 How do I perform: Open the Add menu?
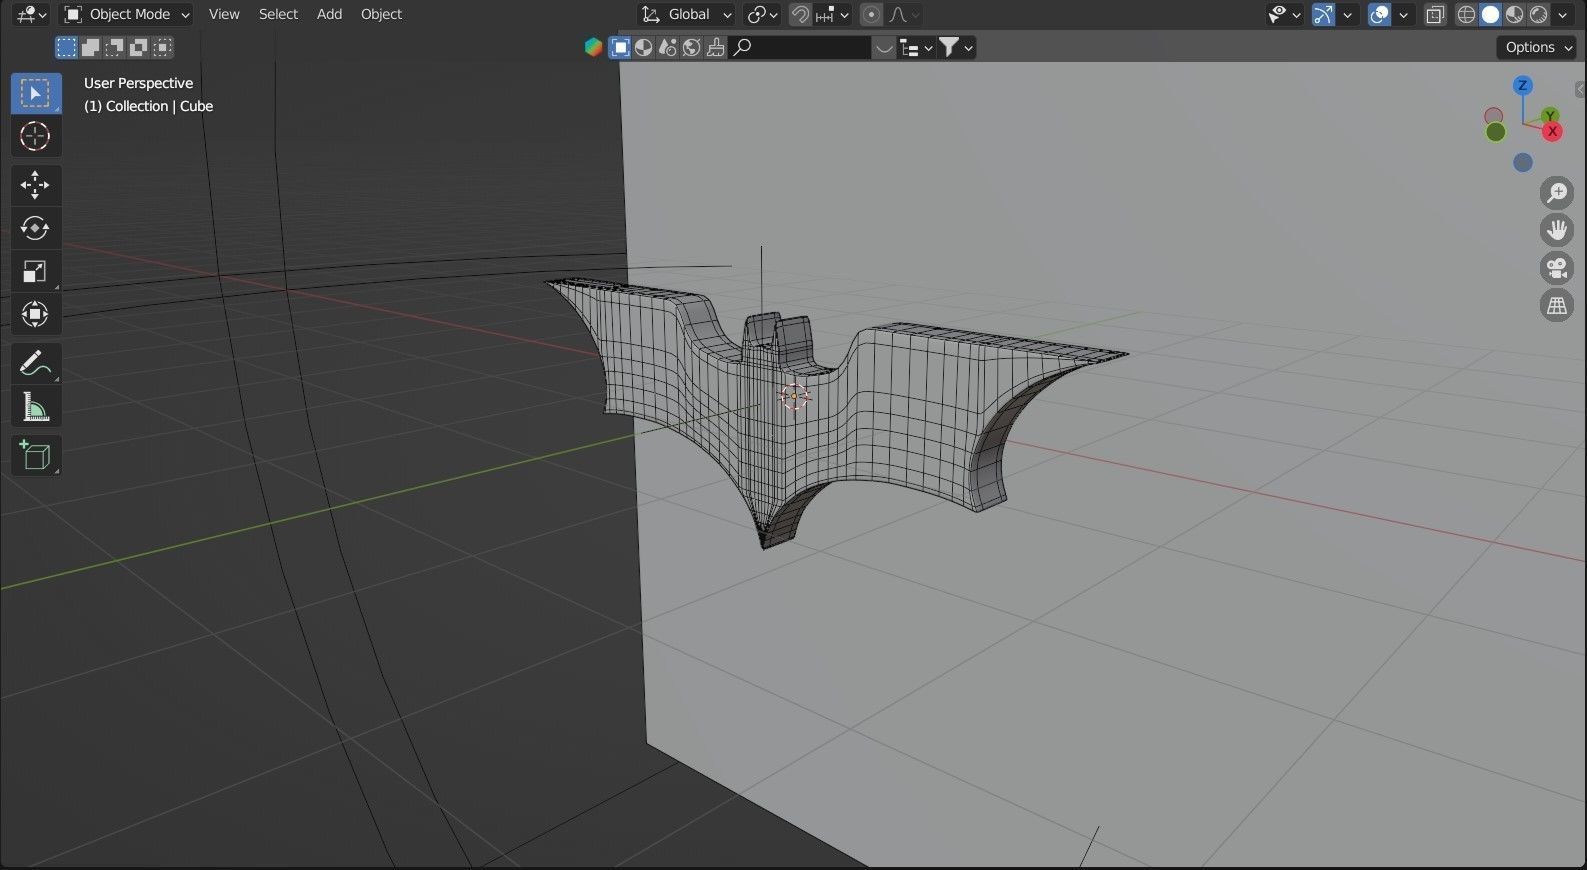pyautogui.click(x=329, y=14)
